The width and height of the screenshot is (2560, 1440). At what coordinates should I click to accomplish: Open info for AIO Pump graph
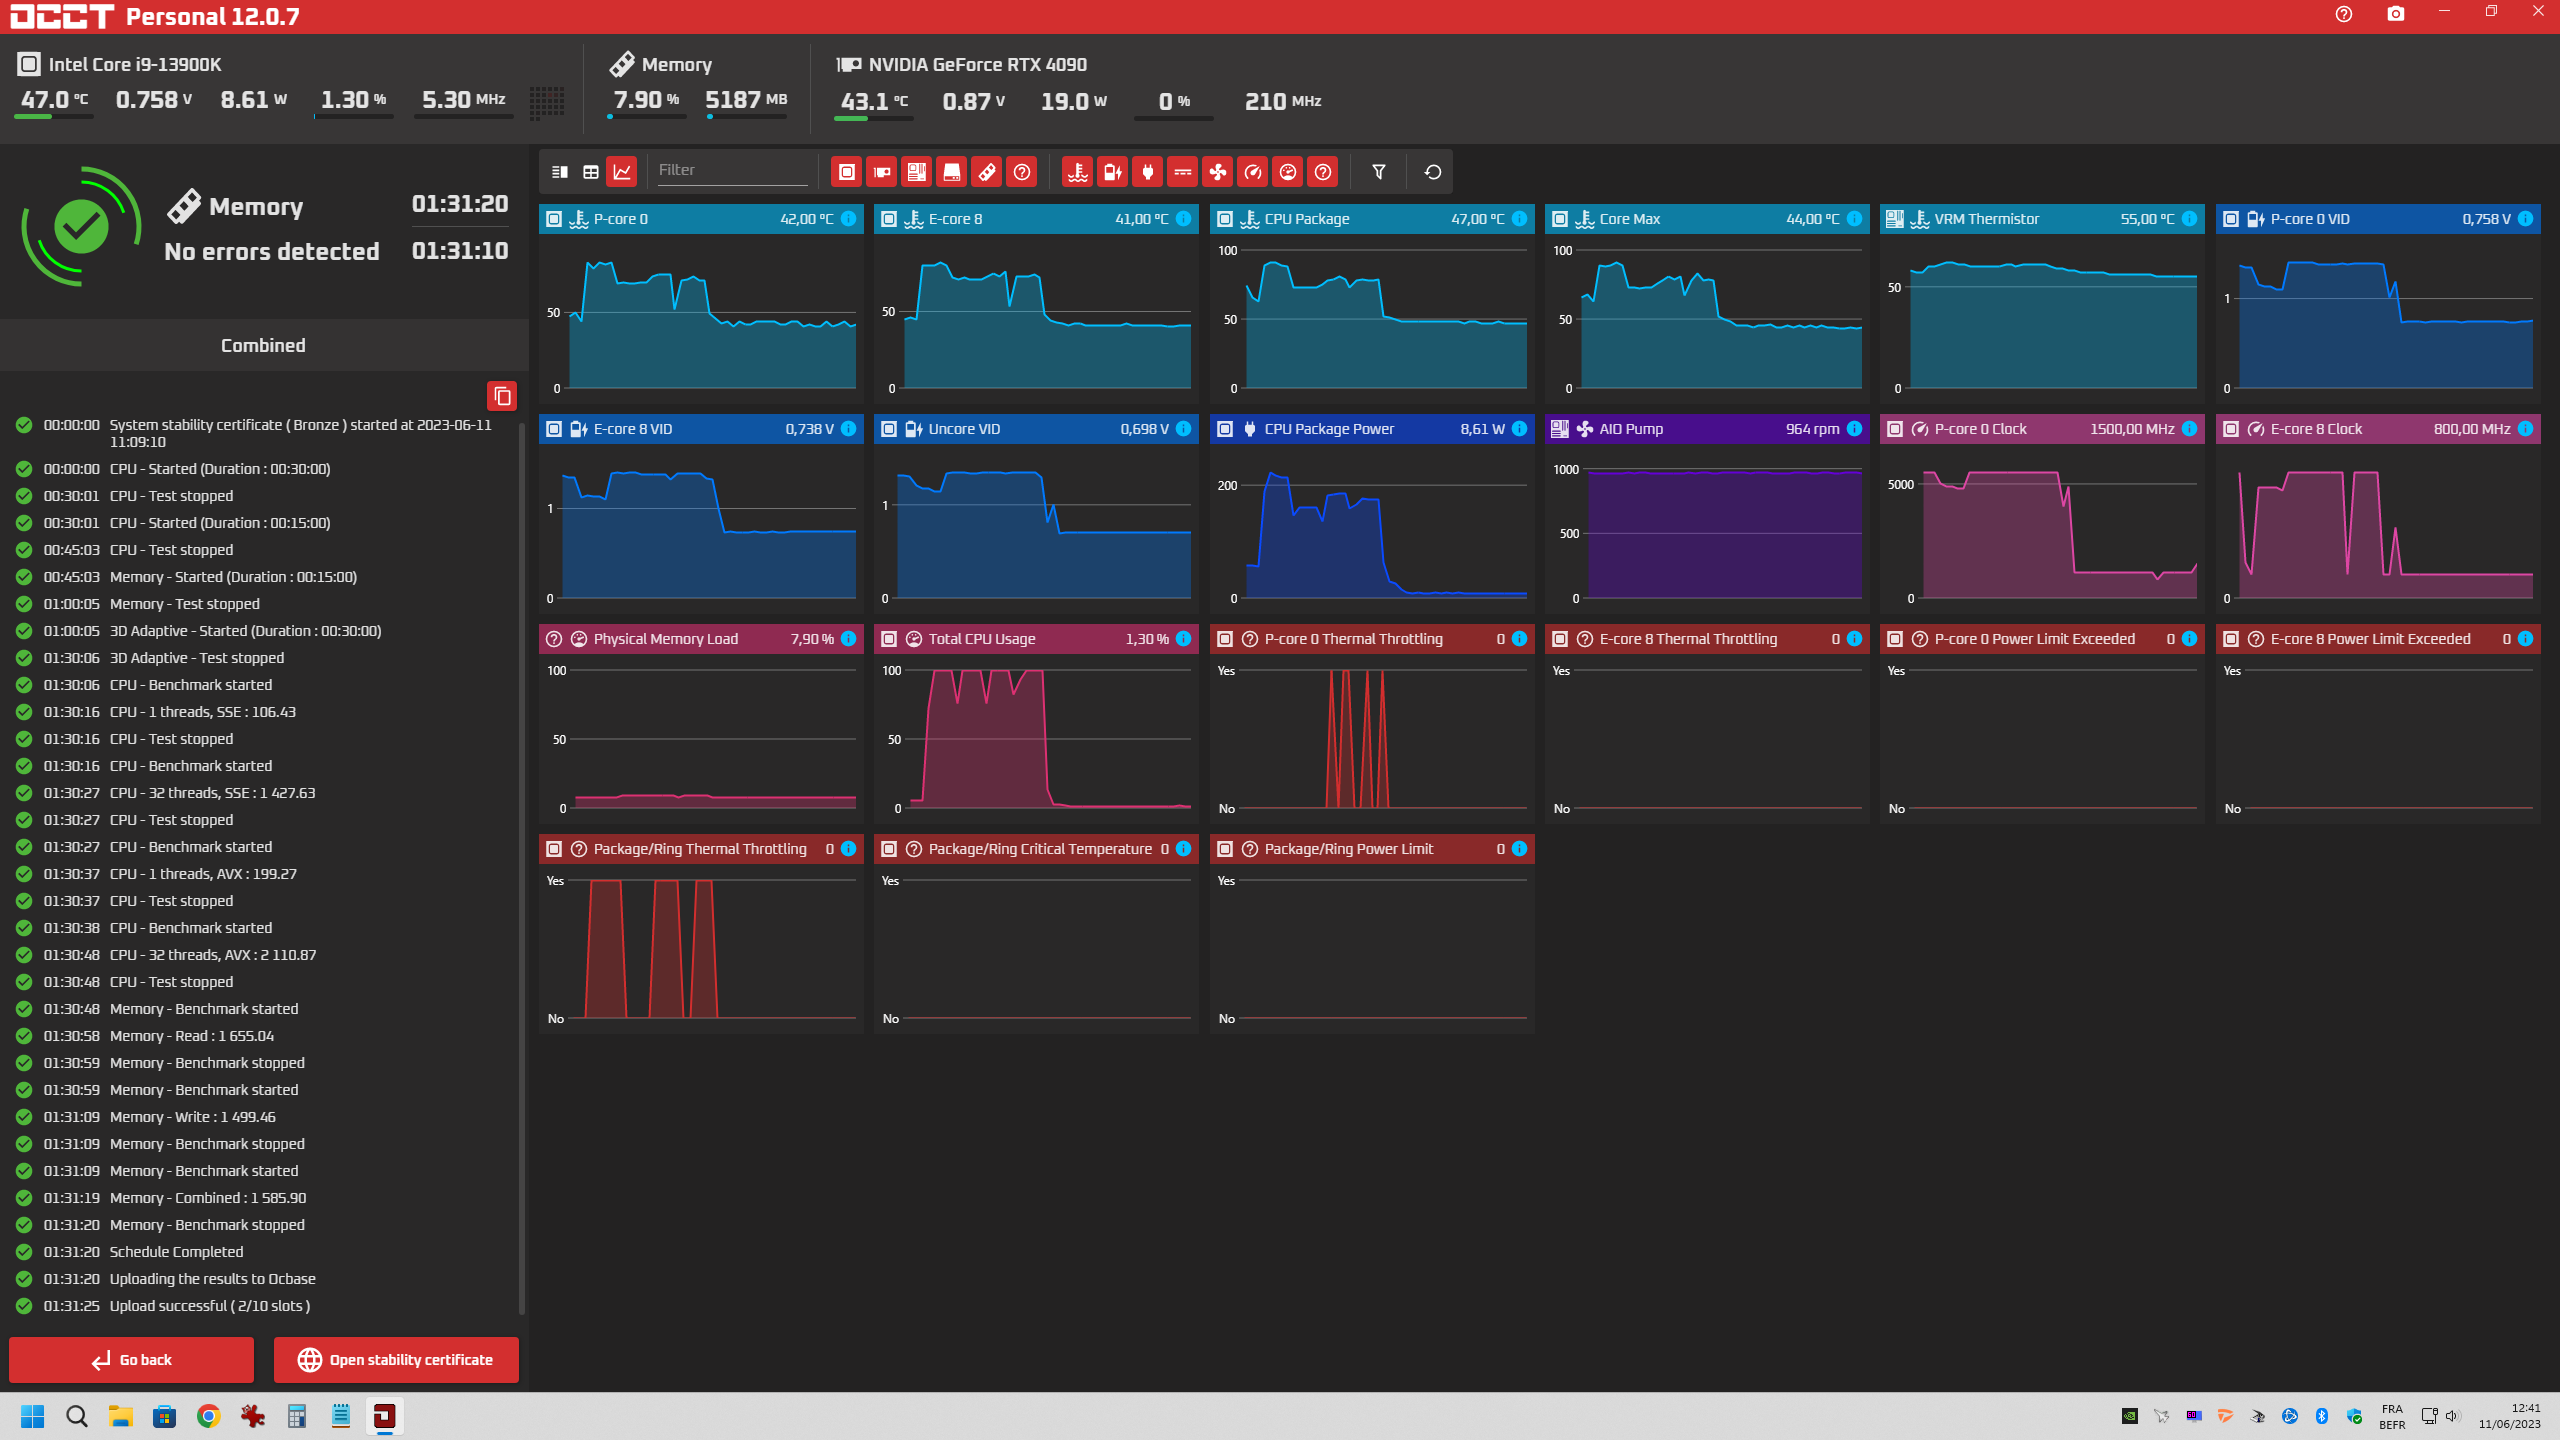point(1854,429)
